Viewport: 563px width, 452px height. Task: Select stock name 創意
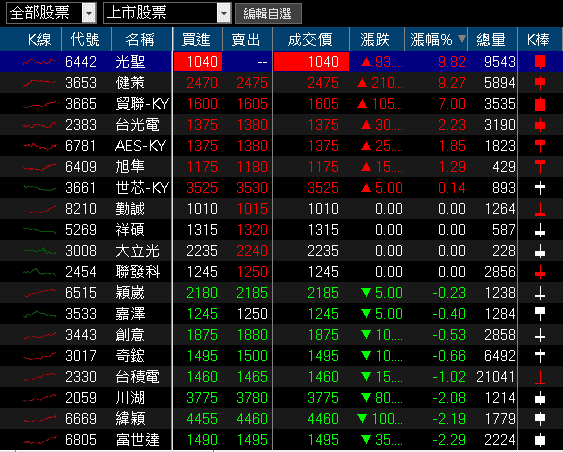[x=130, y=335]
